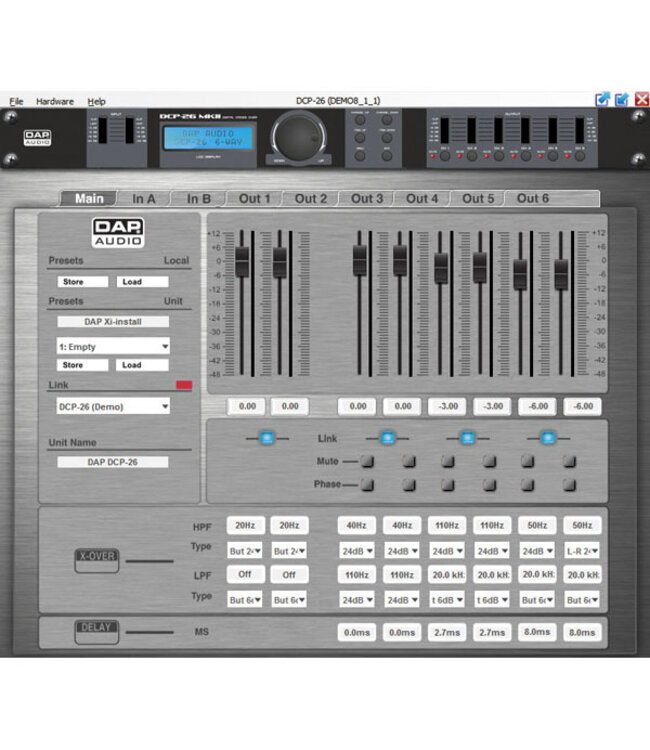Image resolution: width=650 pixels, height=750 pixels.
Task: Toggle the blue link icon for Out 1 and Out 2
Action: coord(387,438)
